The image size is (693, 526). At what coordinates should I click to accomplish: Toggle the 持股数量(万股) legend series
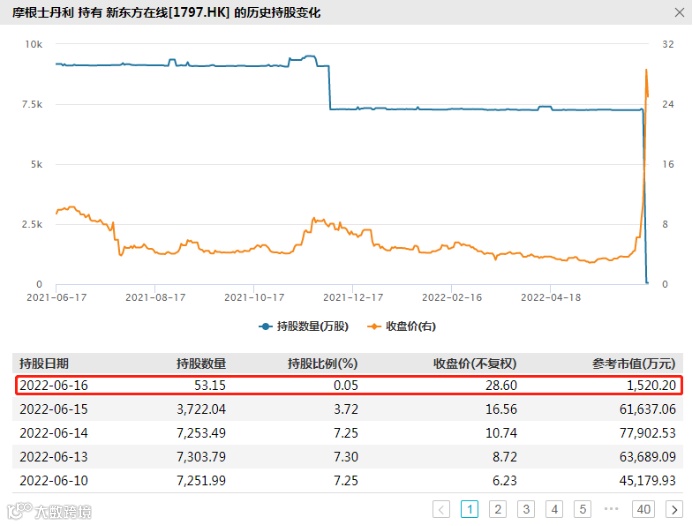(x=304, y=326)
